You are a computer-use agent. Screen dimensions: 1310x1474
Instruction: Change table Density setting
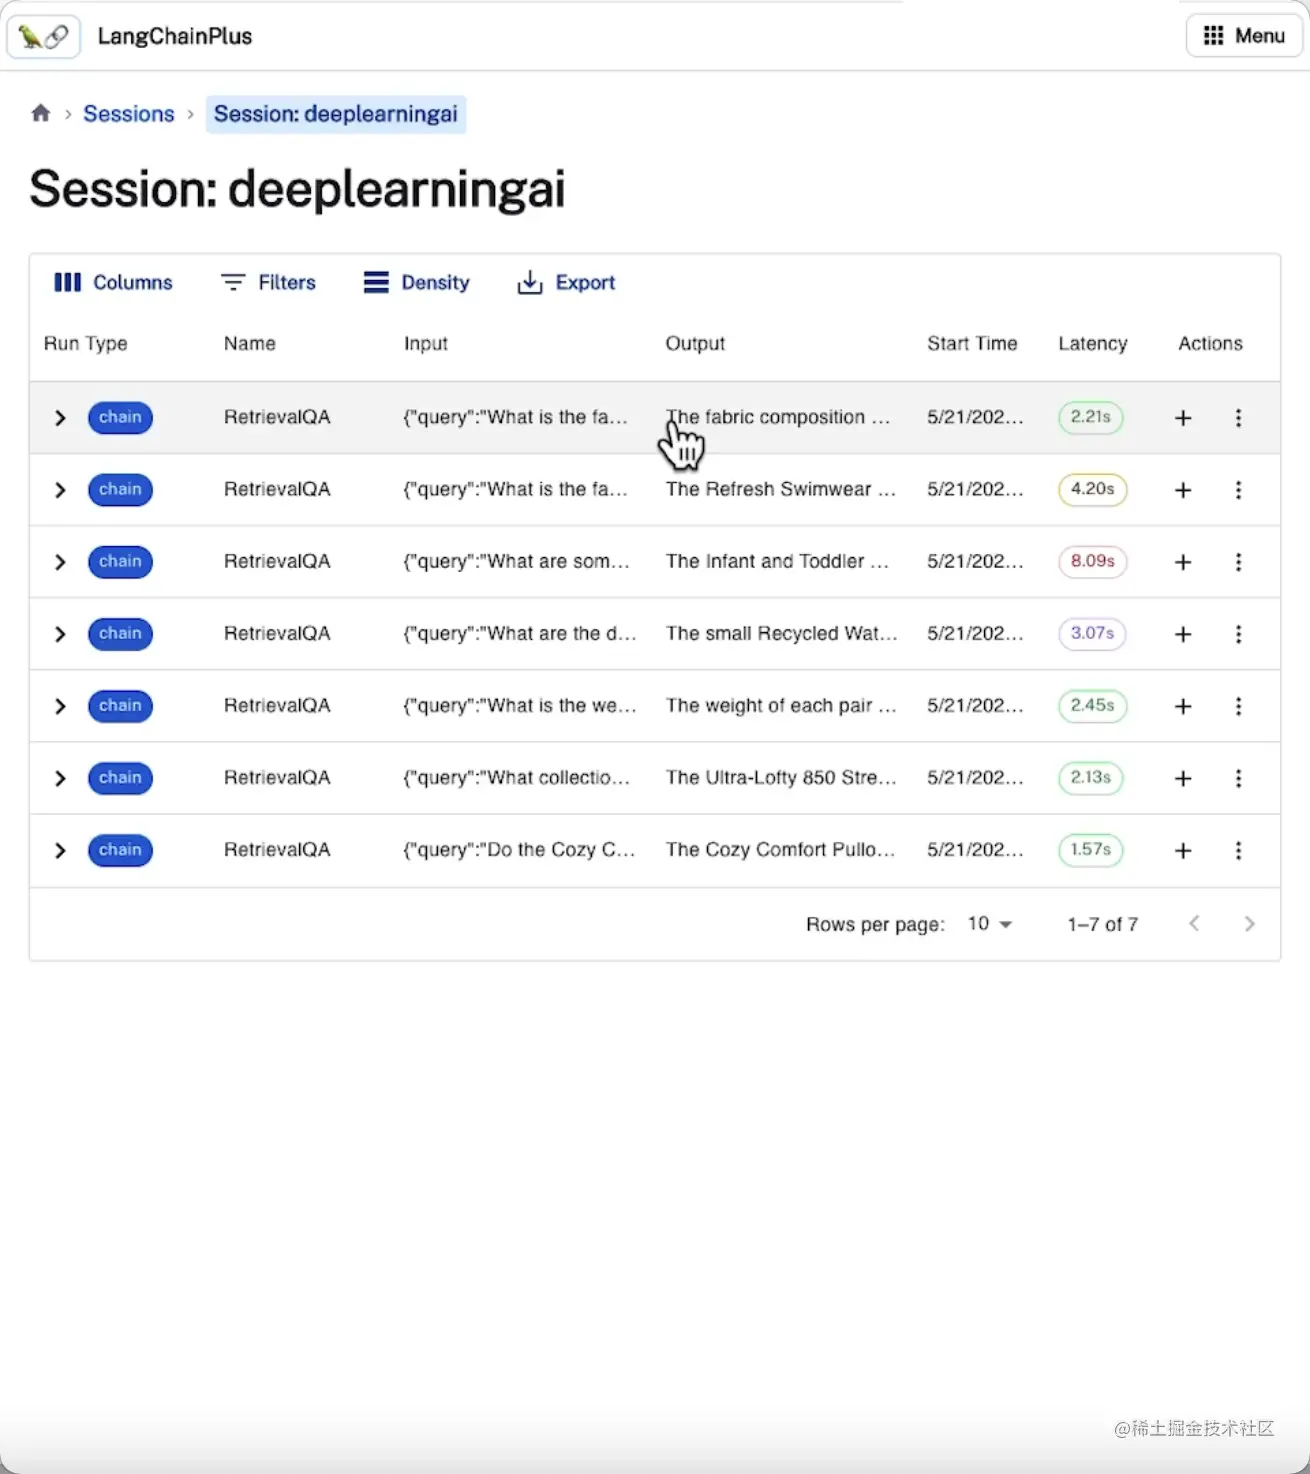click(416, 283)
